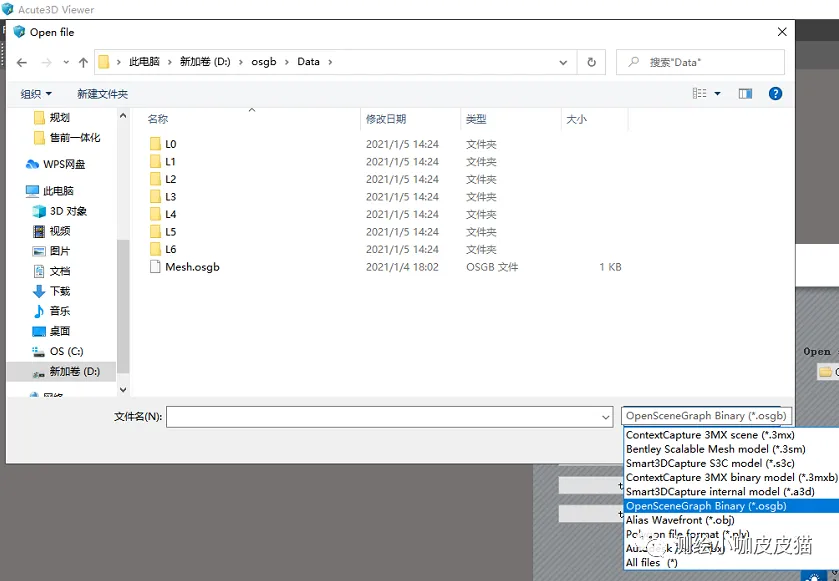Go up one folder level
839x581 pixels.
click(83, 63)
